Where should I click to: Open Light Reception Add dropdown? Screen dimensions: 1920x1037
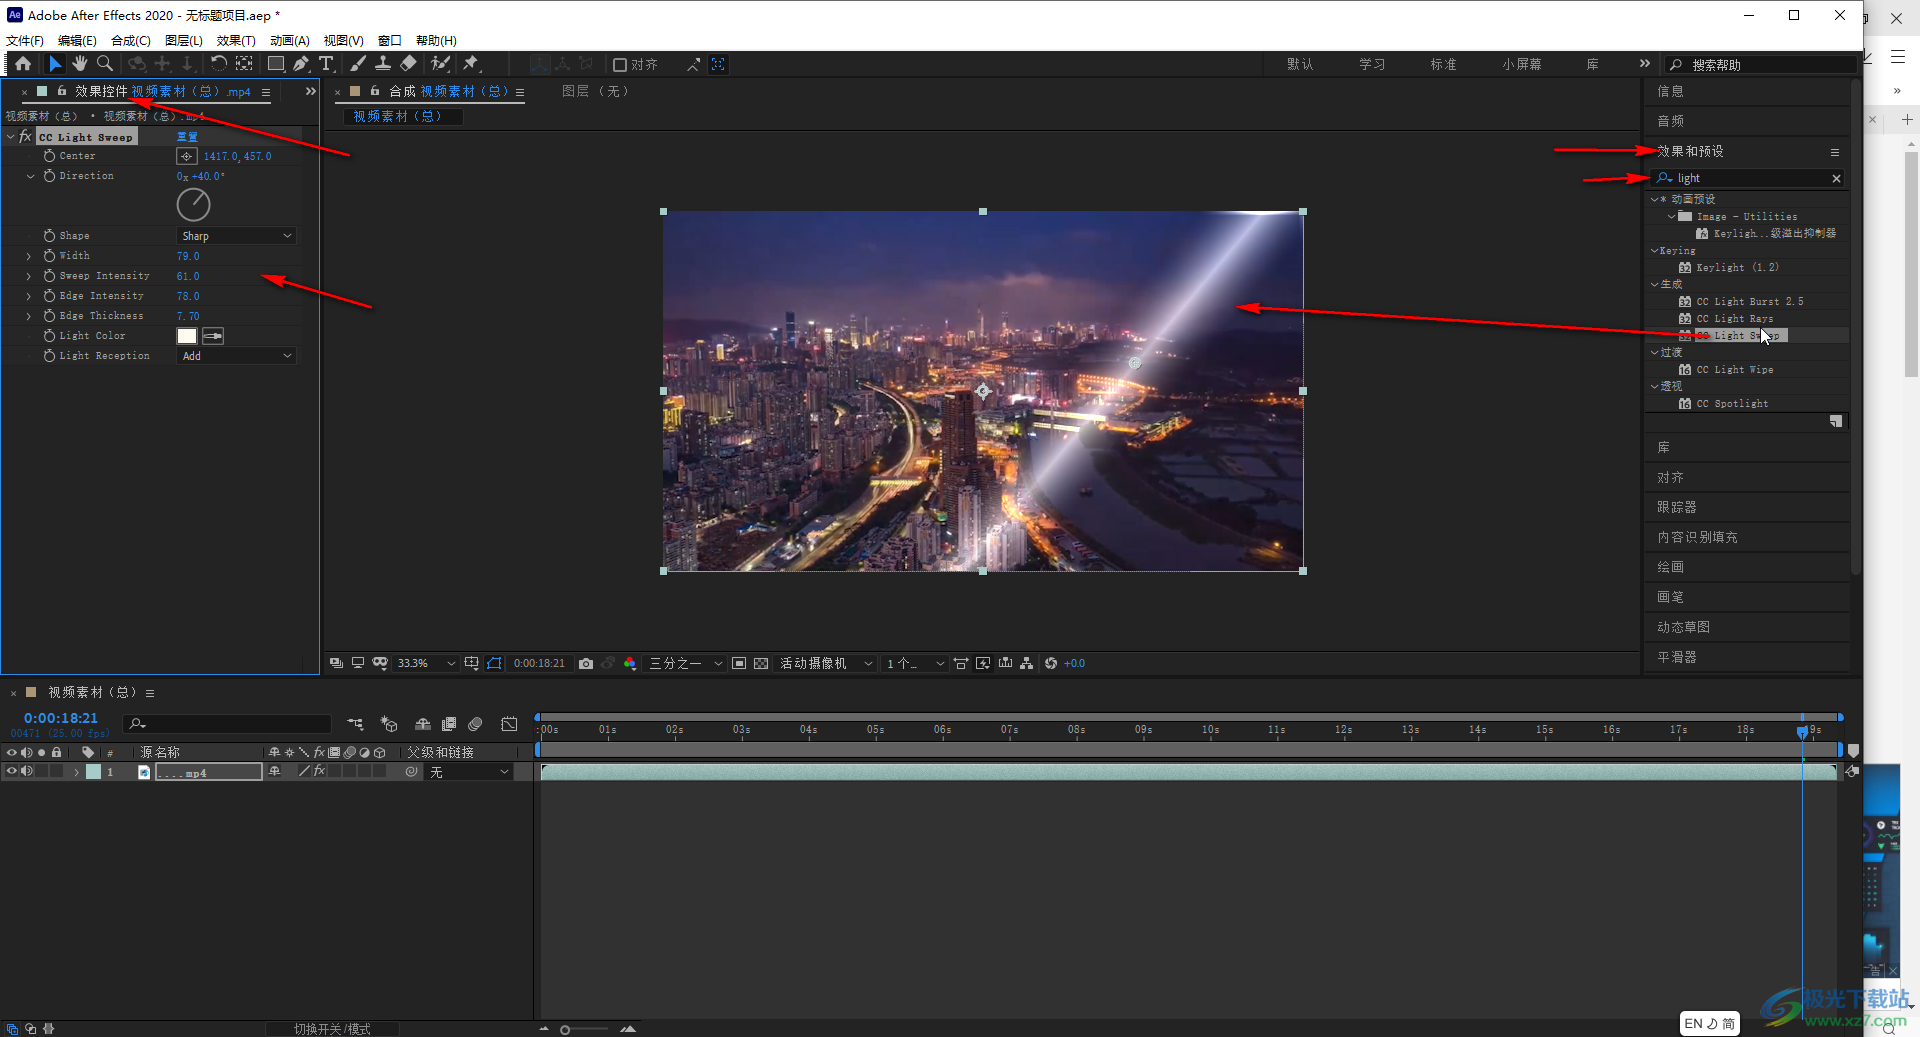[237, 356]
